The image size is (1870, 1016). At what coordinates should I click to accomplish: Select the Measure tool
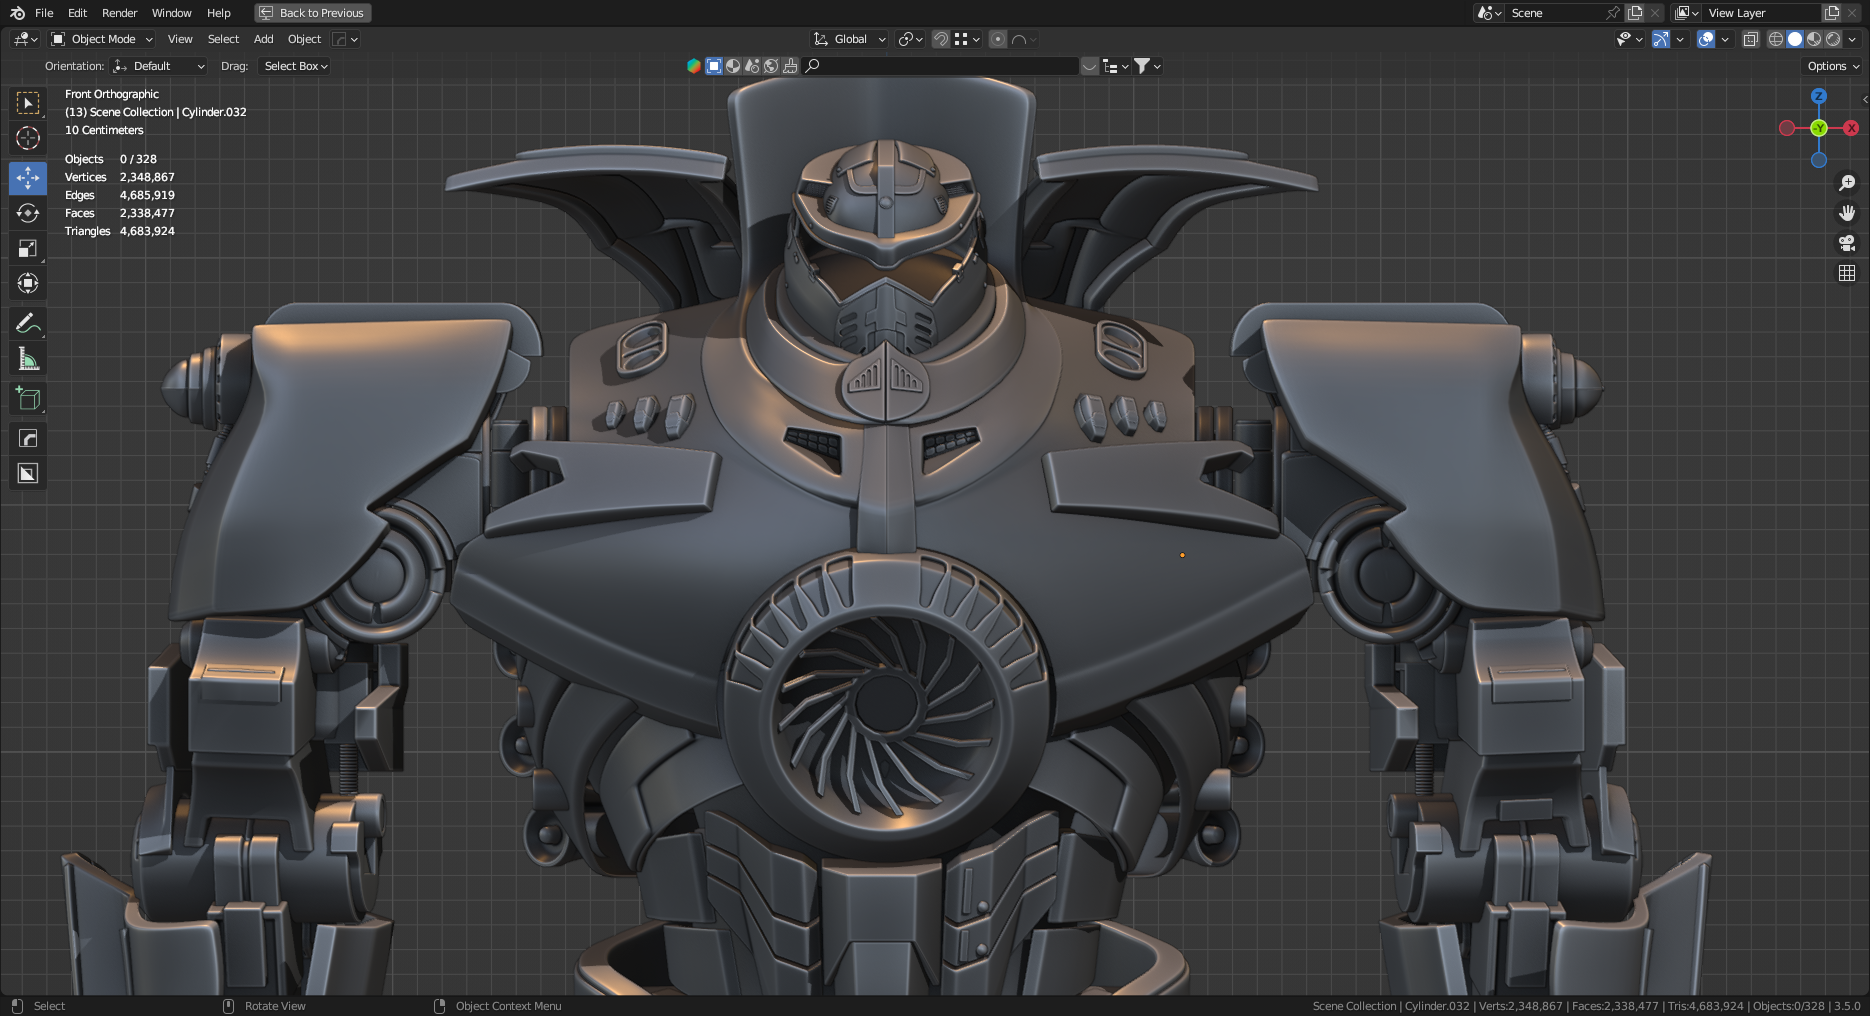coord(28,358)
